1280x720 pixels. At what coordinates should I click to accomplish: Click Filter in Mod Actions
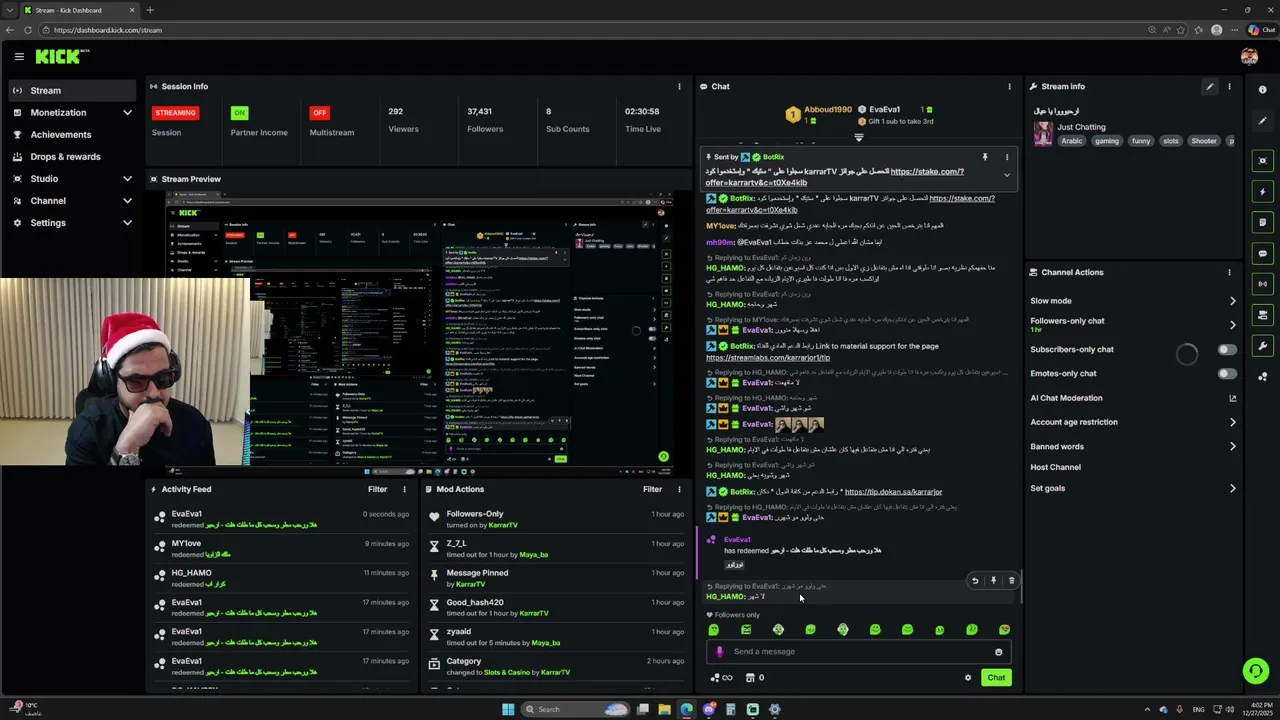652,489
